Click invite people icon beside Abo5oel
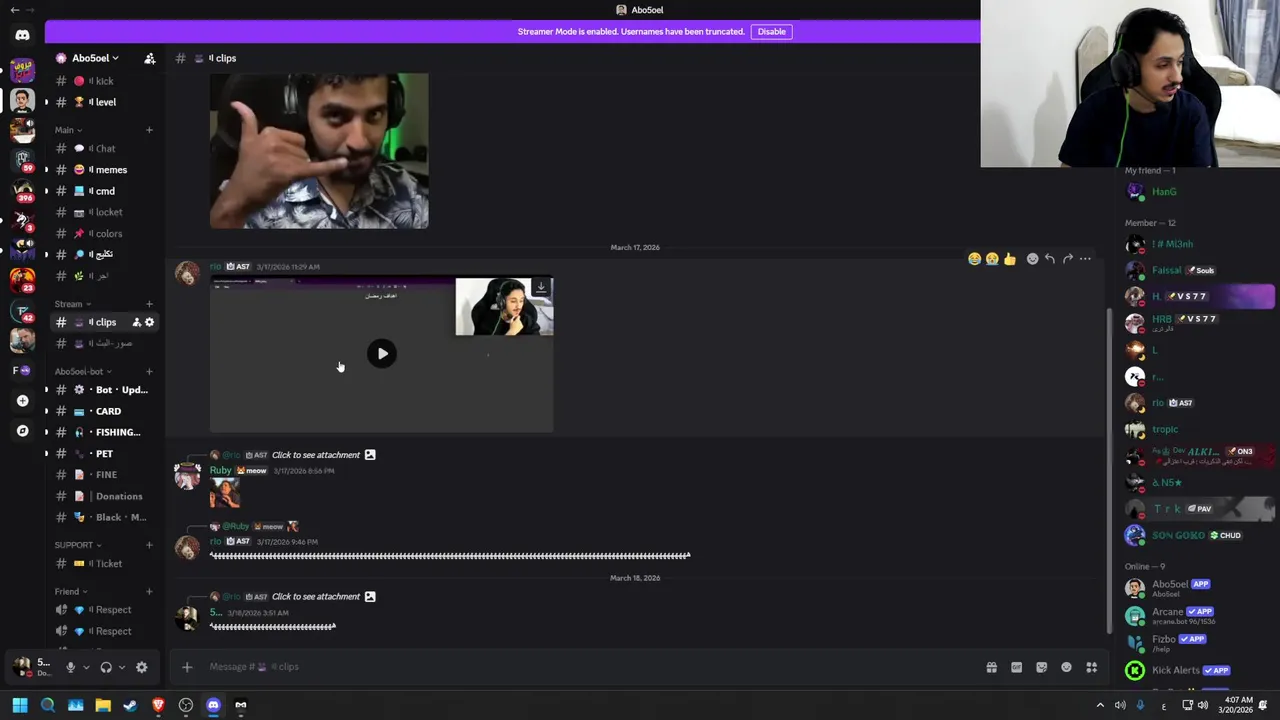Image resolution: width=1280 pixels, height=720 pixels. click(150, 58)
